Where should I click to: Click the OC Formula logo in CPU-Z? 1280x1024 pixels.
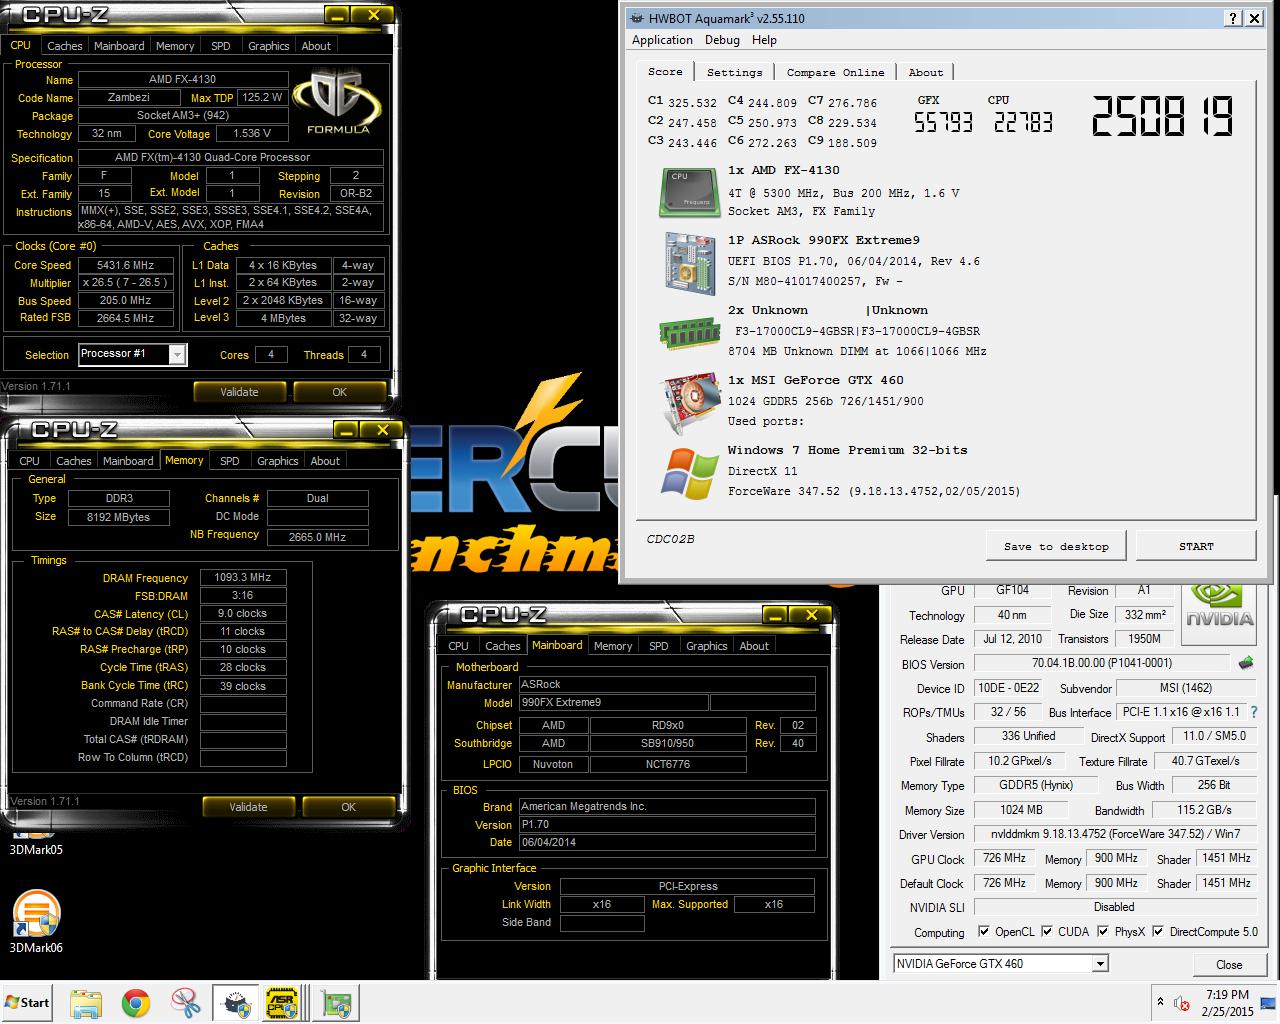(338, 101)
